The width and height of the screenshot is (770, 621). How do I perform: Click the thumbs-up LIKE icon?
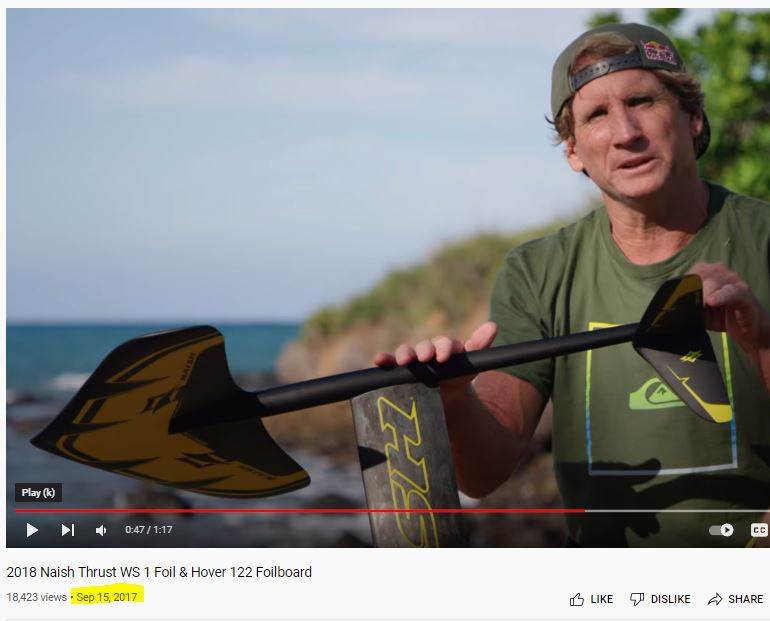(577, 599)
